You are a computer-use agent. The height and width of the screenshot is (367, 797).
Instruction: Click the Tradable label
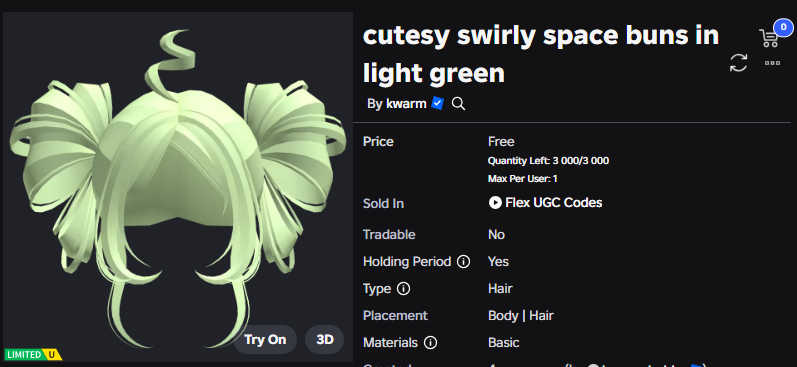click(389, 235)
